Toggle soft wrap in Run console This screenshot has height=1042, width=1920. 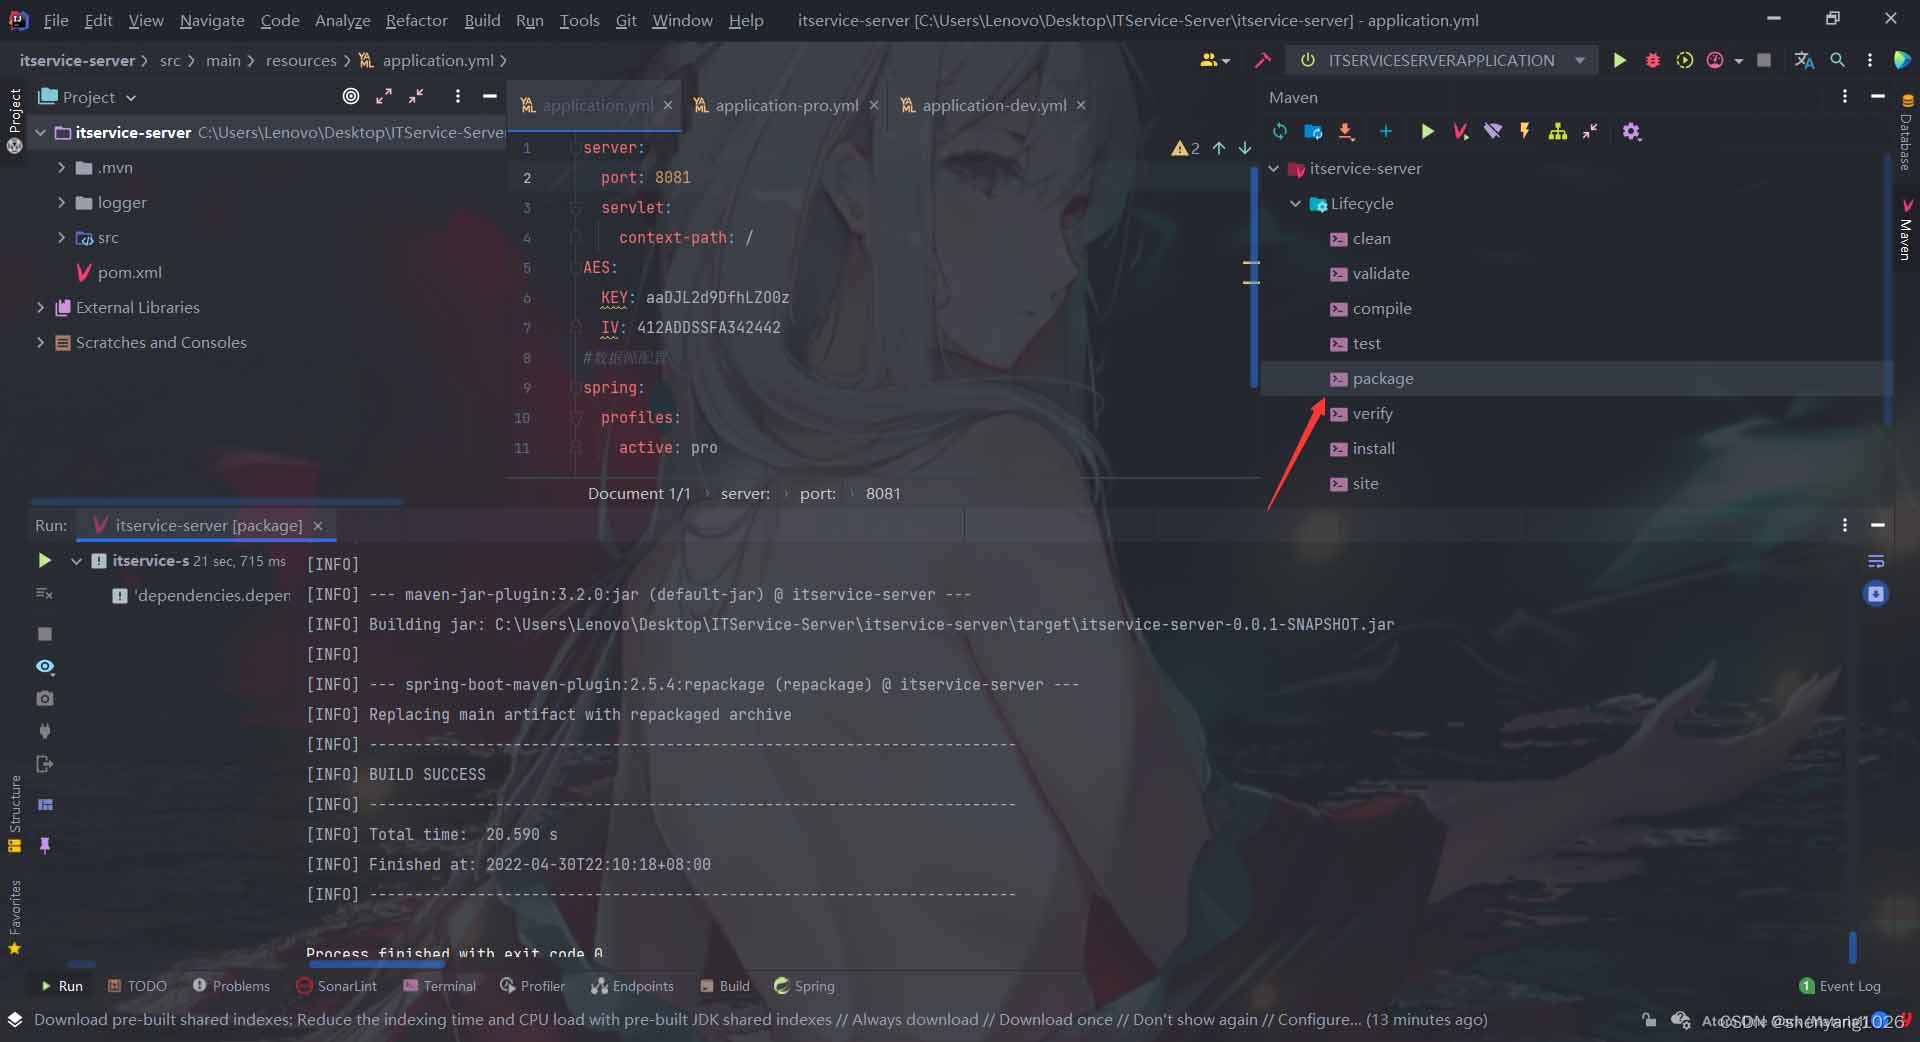(x=1877, y=560)
